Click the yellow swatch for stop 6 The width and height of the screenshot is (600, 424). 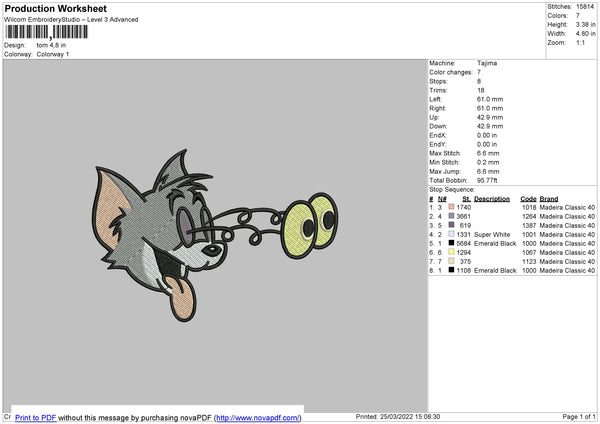[x=451, y=252]
